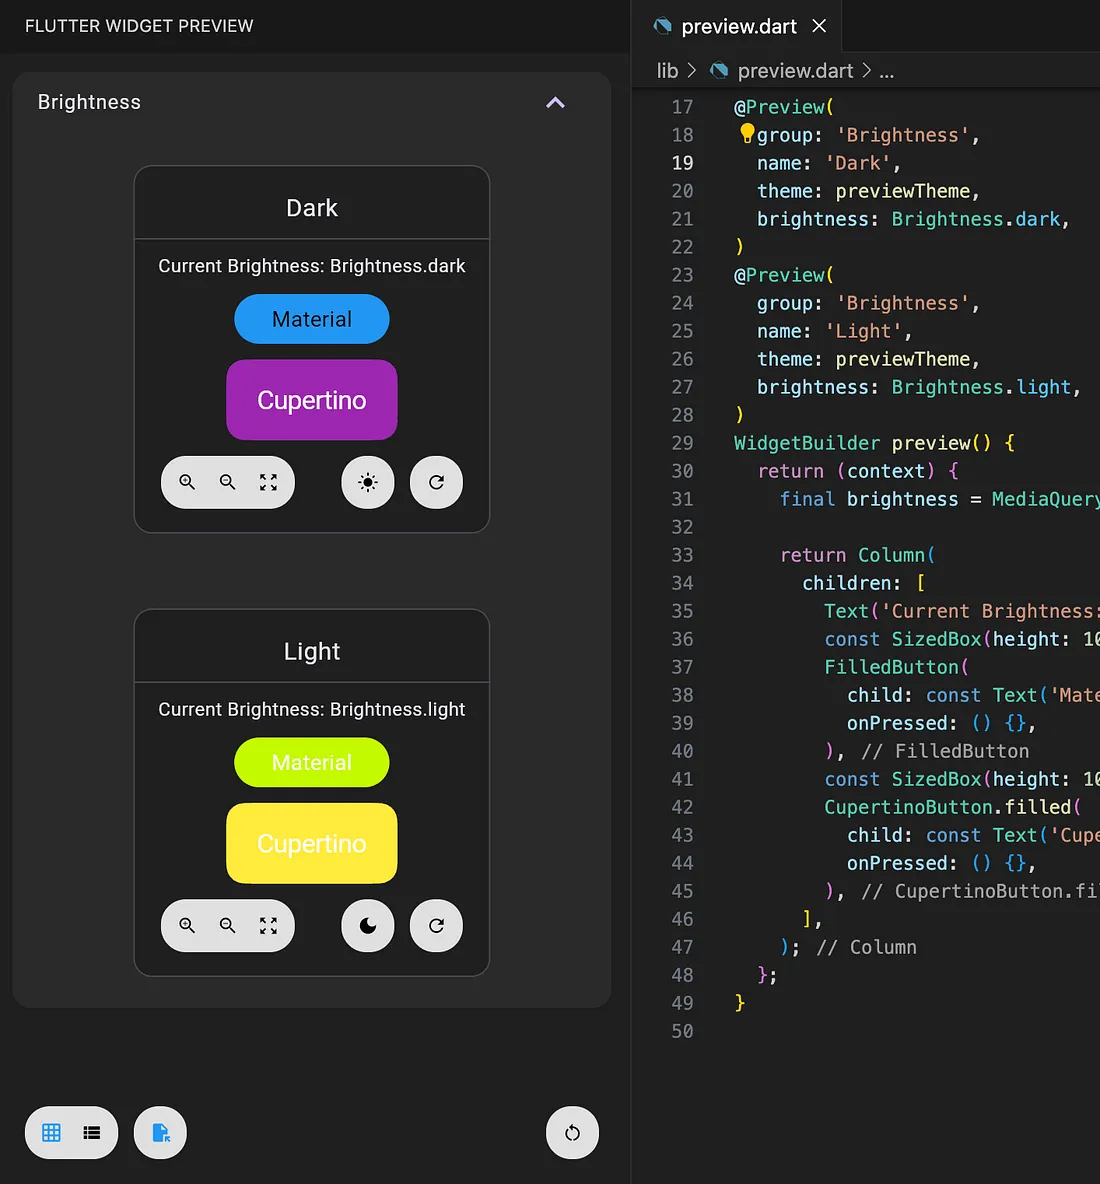Expand the Dark preview to full size

click(x=268, y=482)
